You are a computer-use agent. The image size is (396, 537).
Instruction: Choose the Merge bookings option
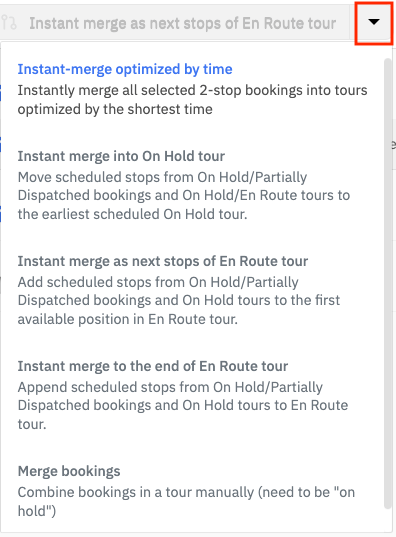click(69, 471)
